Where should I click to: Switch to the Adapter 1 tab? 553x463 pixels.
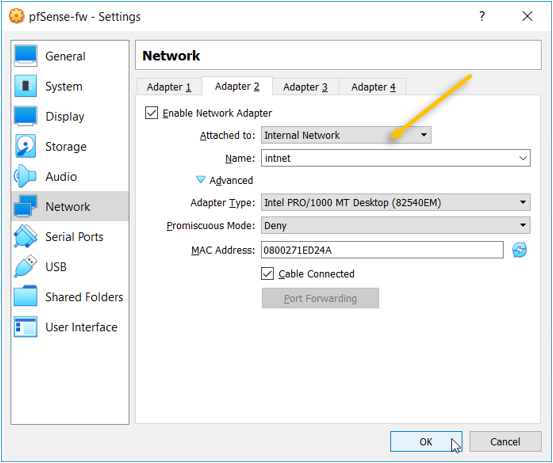[x=169, y=87]
